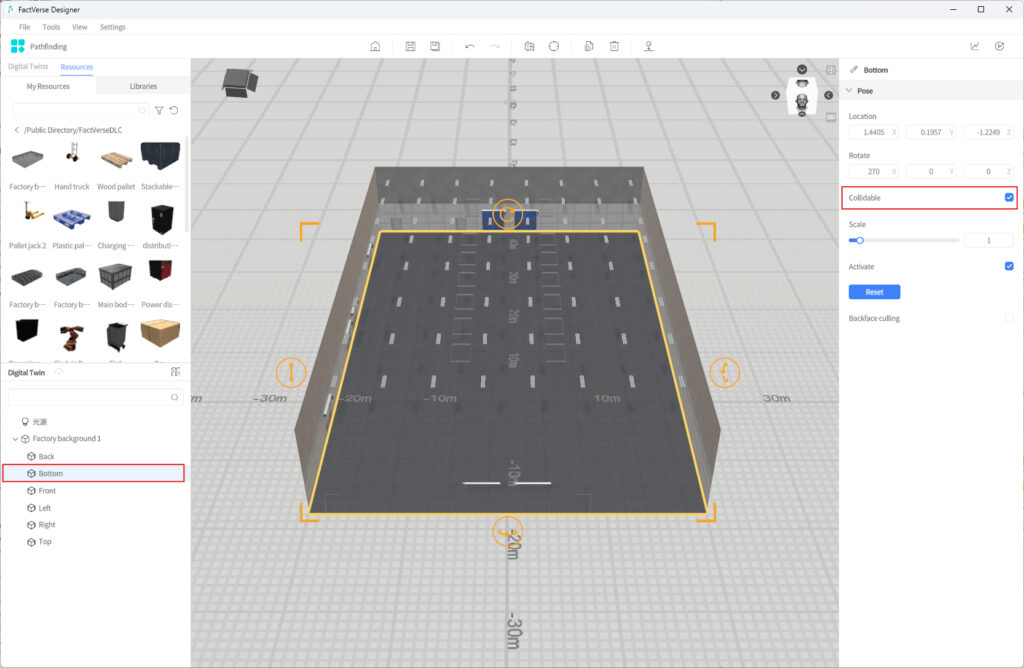Click the Location Z value field
The height and width of the screenshot is (668, 1024).
click(x=988, y=132)
